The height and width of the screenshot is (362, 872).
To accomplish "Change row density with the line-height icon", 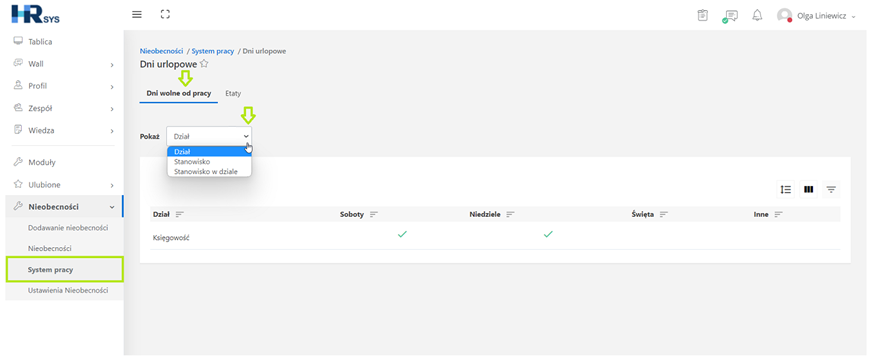I will (786, 190).
